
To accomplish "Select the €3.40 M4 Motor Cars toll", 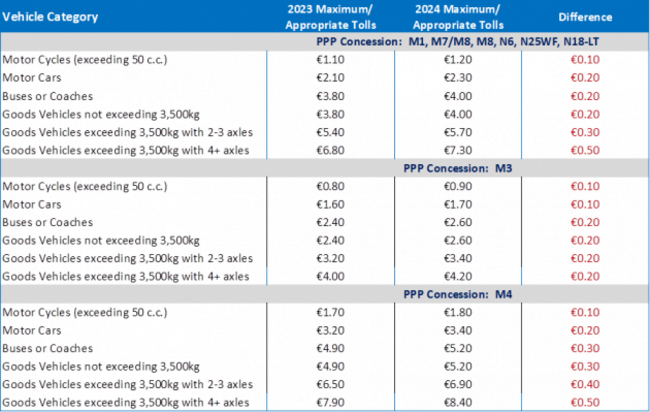I will point(458,330).
